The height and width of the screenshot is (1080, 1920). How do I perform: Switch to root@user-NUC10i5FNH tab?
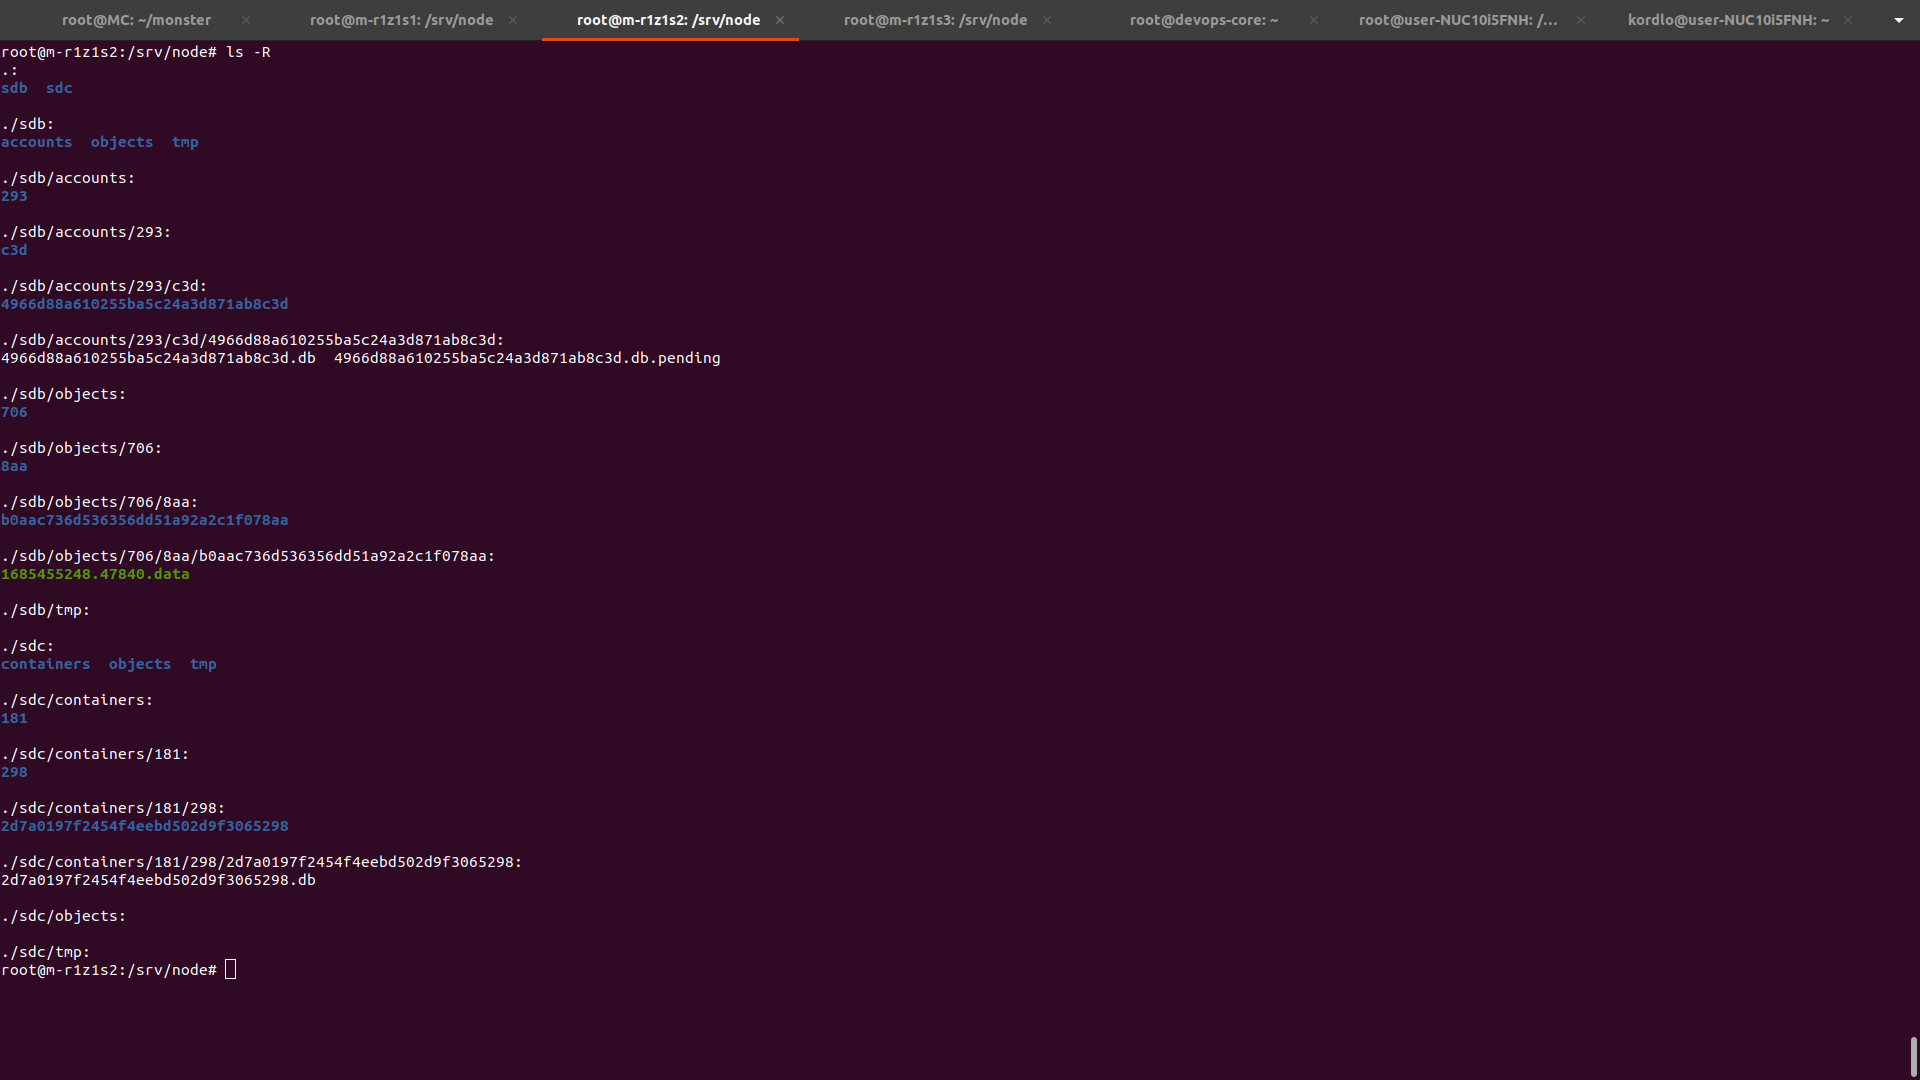pyautogui.click(x=1457, y=20)
